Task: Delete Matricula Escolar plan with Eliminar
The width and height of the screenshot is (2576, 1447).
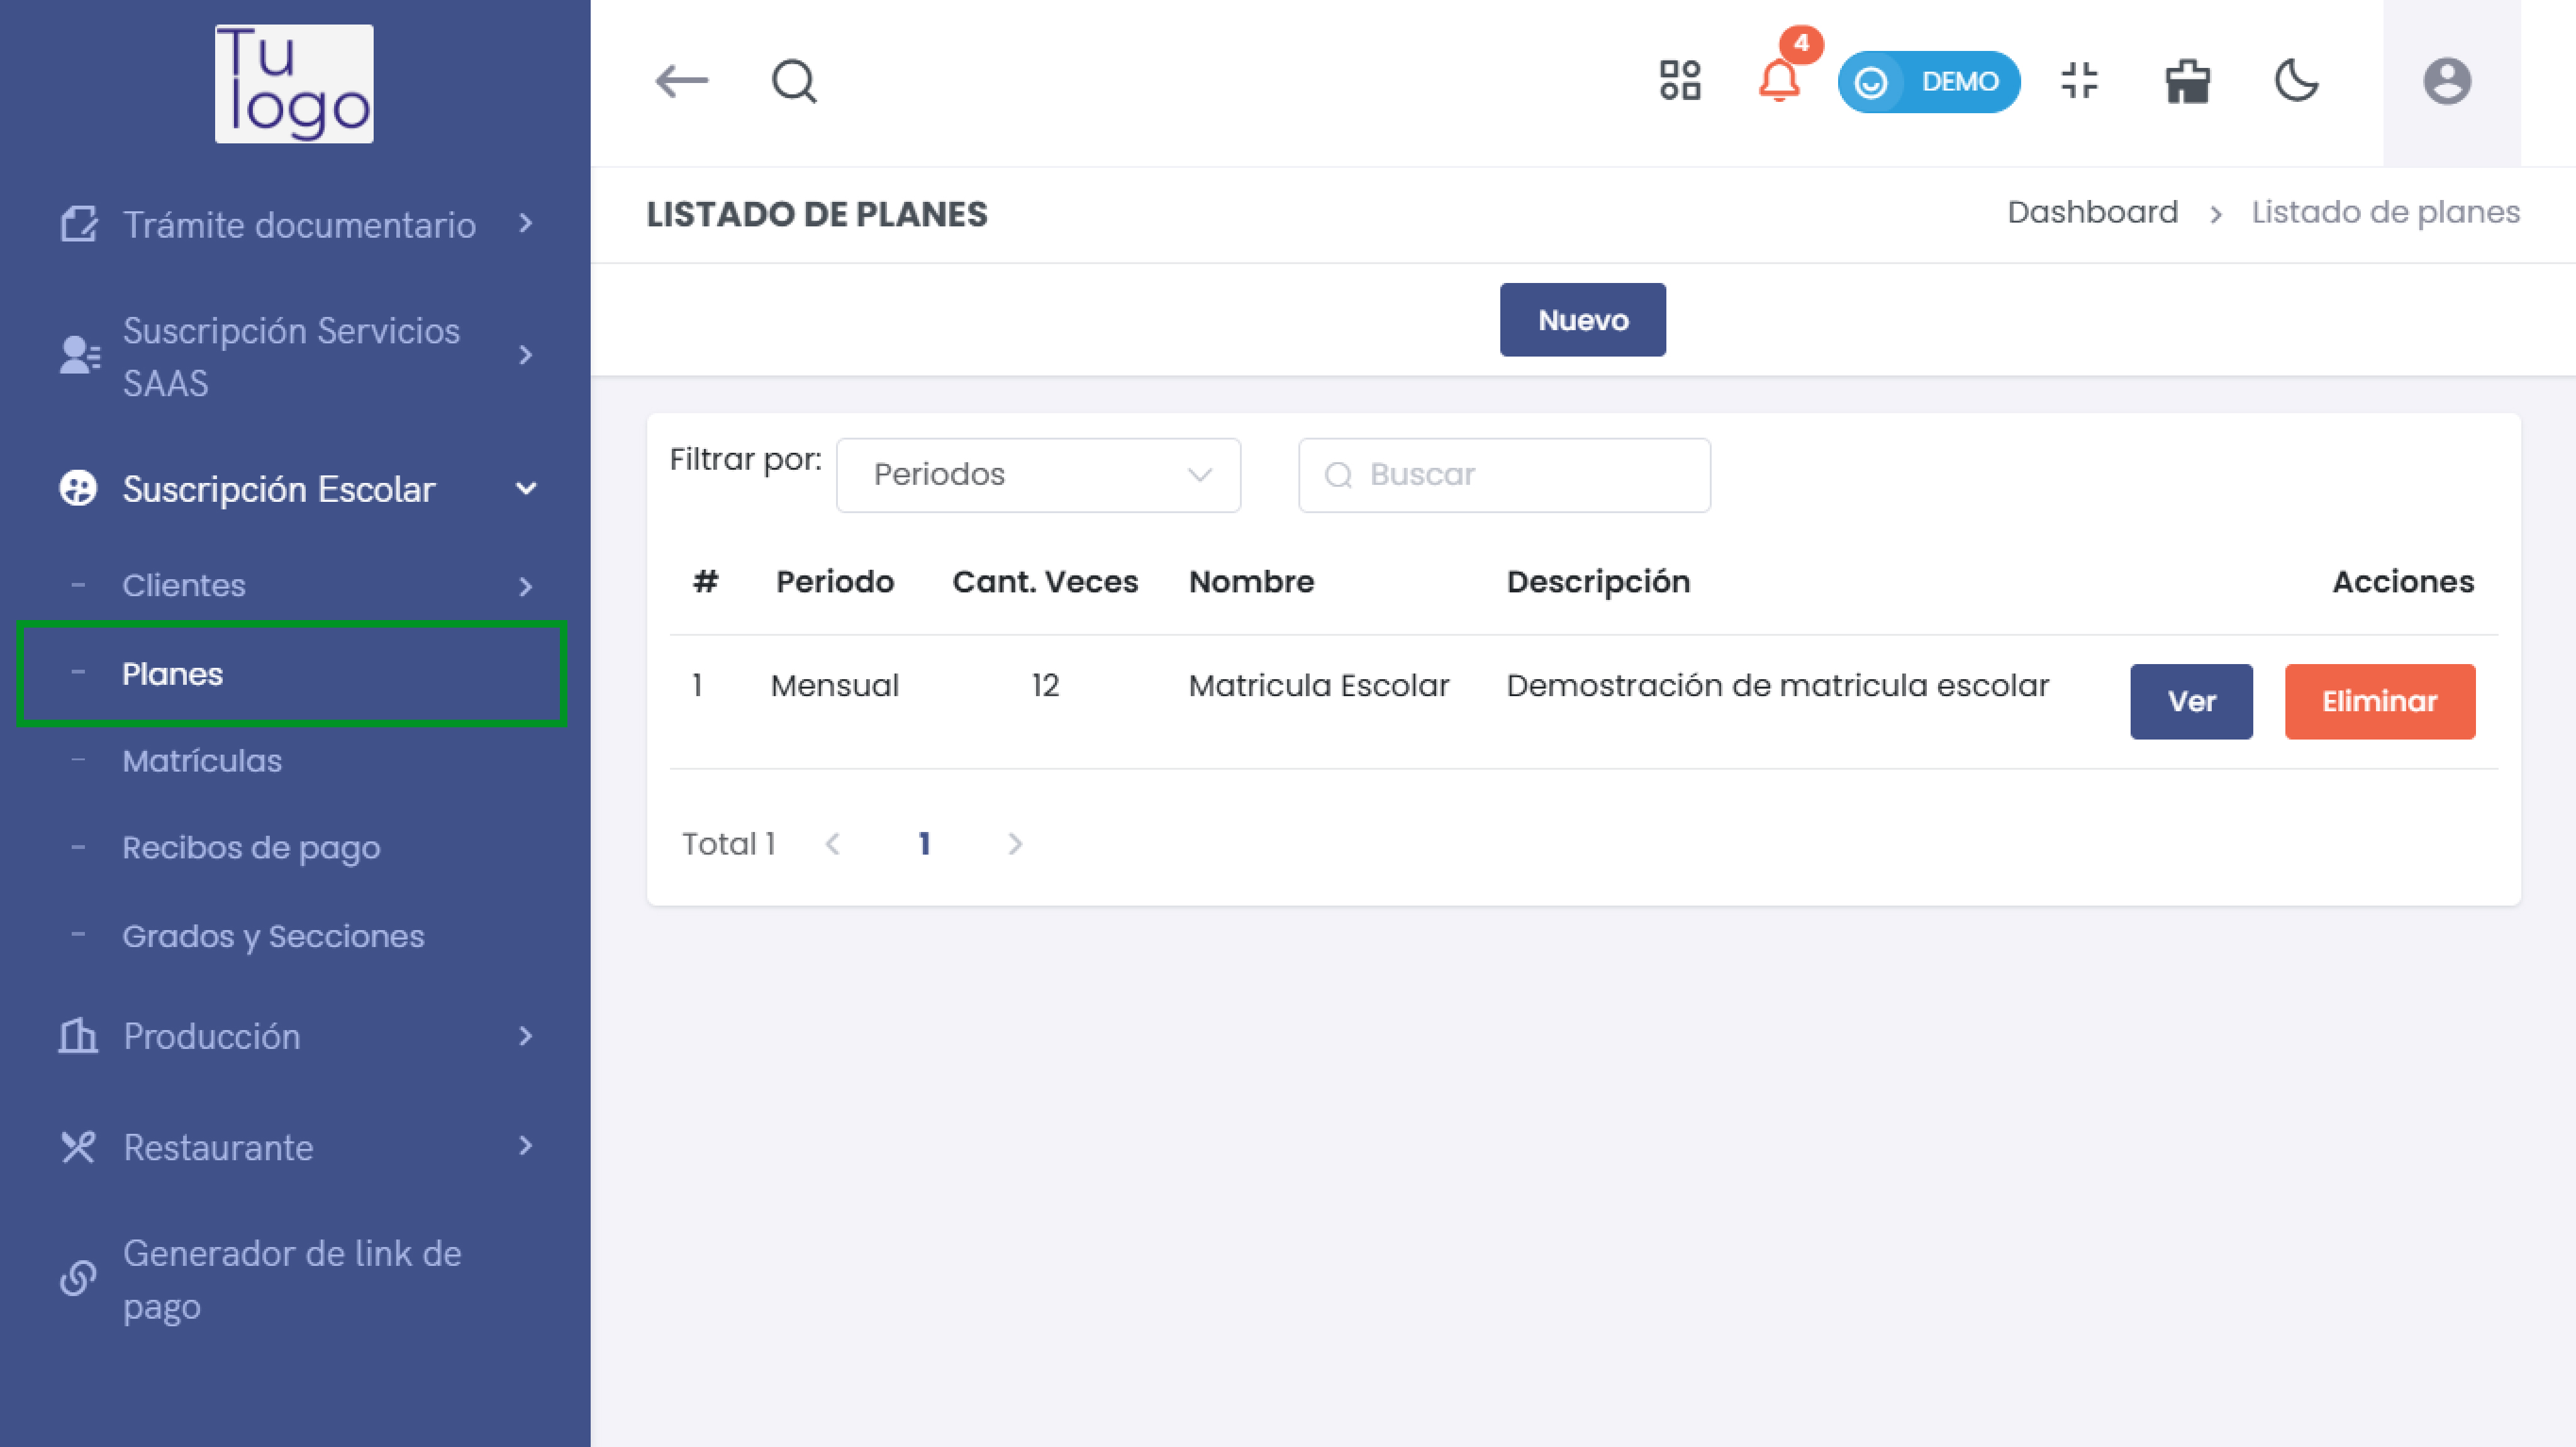Action: point(2379,701)
